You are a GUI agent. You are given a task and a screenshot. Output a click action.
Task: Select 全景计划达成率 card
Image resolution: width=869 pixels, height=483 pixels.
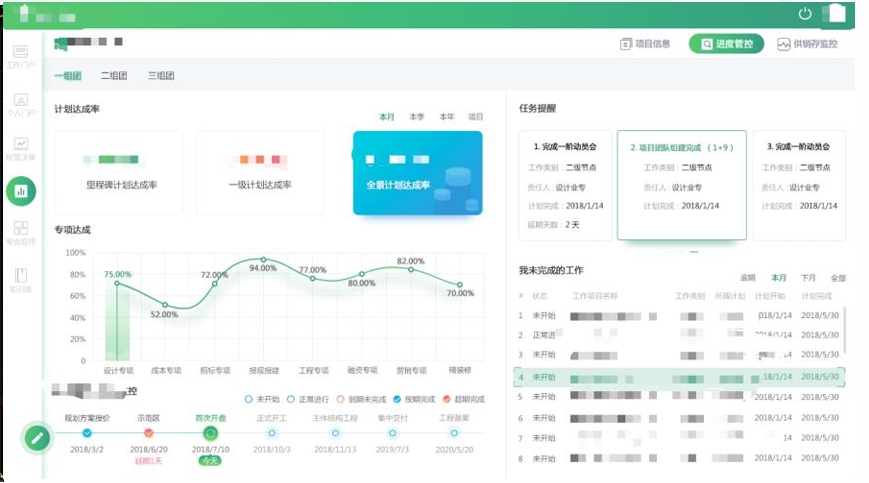pos(417,173)
